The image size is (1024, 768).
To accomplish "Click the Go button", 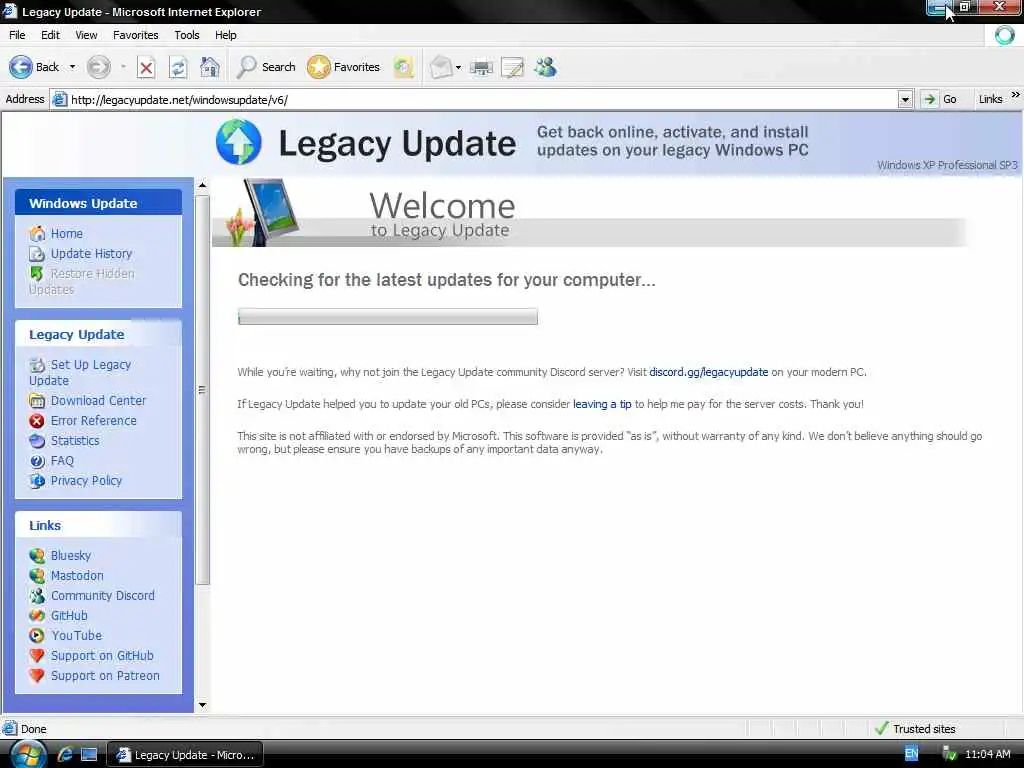I will coord(940,99).
